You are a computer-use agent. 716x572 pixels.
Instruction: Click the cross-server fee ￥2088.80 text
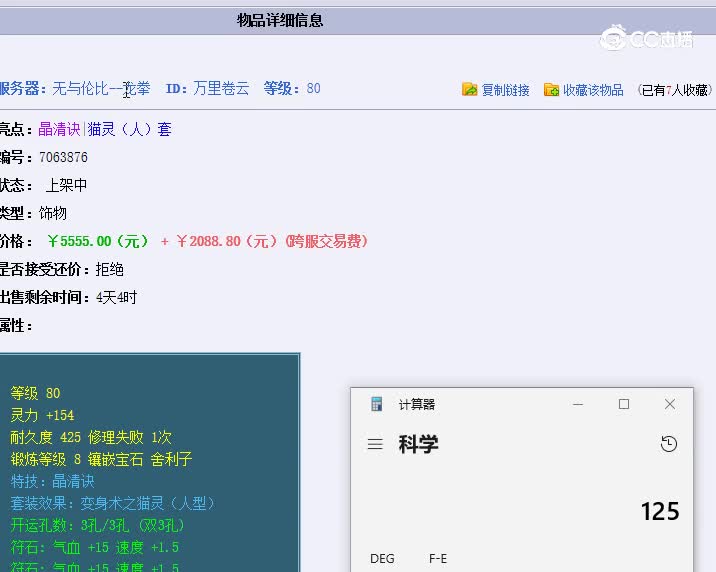pyautogui.click(x=272, y=241)
